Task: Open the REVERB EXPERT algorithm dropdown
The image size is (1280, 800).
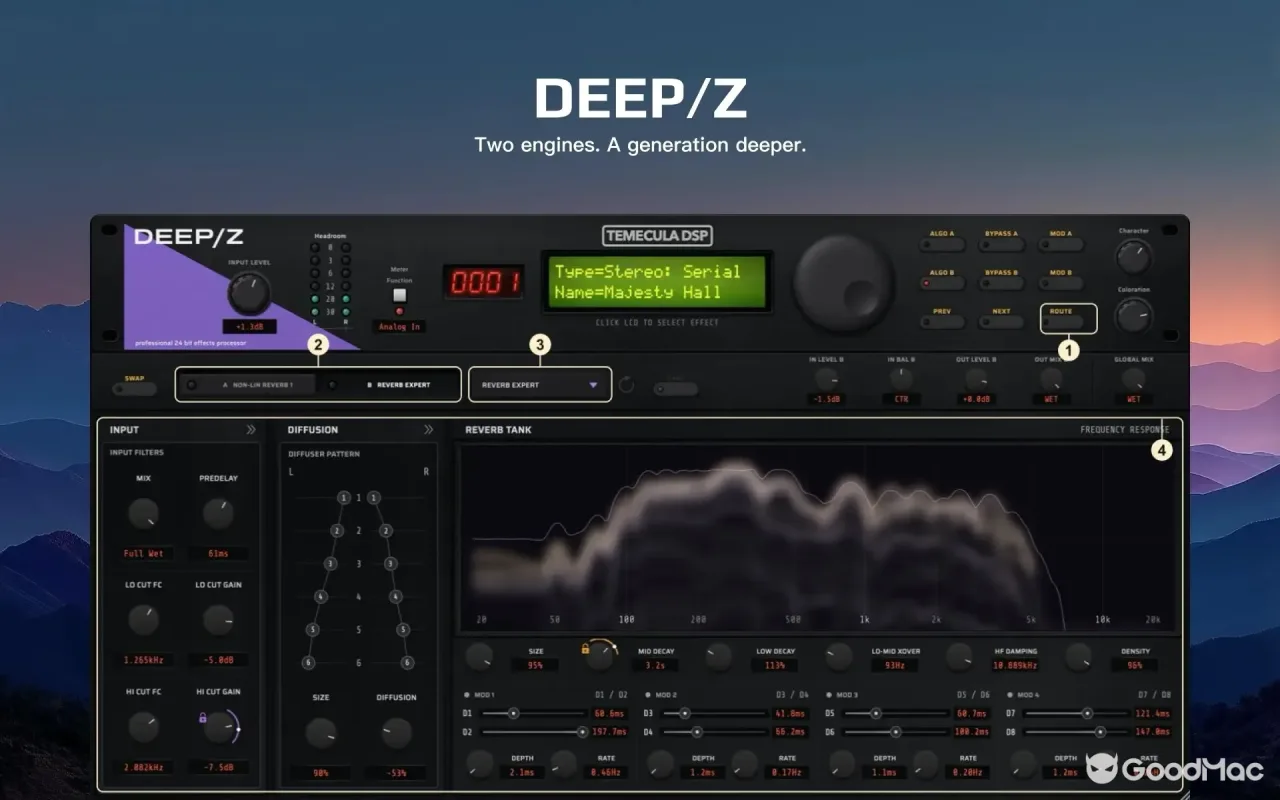Action: (x=540, y=385)
